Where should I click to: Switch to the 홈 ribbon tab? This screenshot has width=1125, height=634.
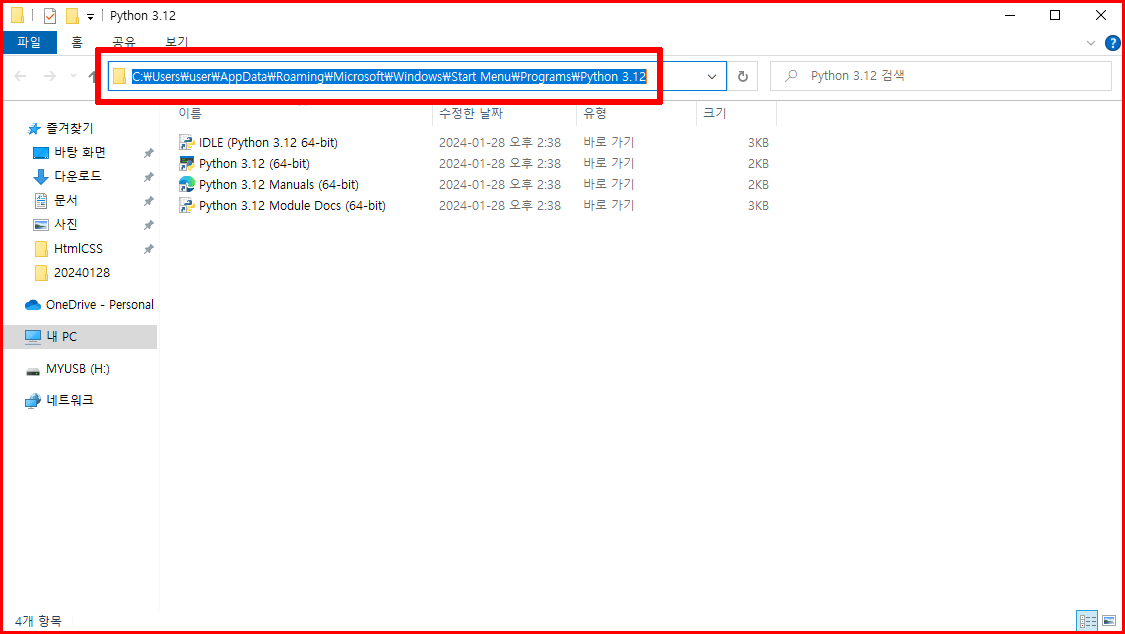click(77, 42)
